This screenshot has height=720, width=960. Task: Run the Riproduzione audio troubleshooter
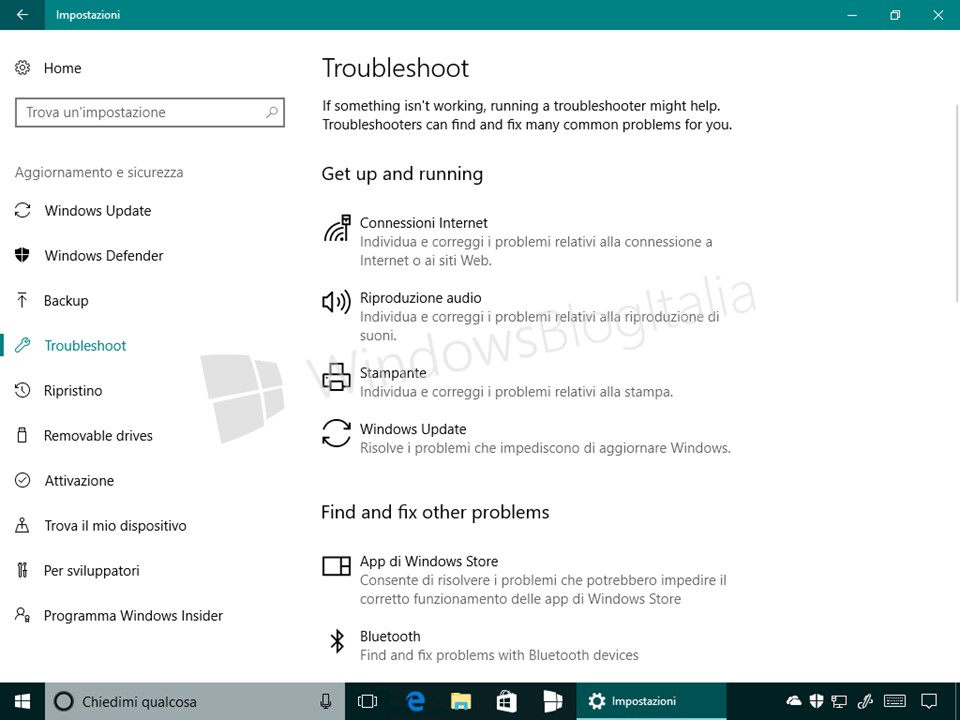tap(527, 316)
